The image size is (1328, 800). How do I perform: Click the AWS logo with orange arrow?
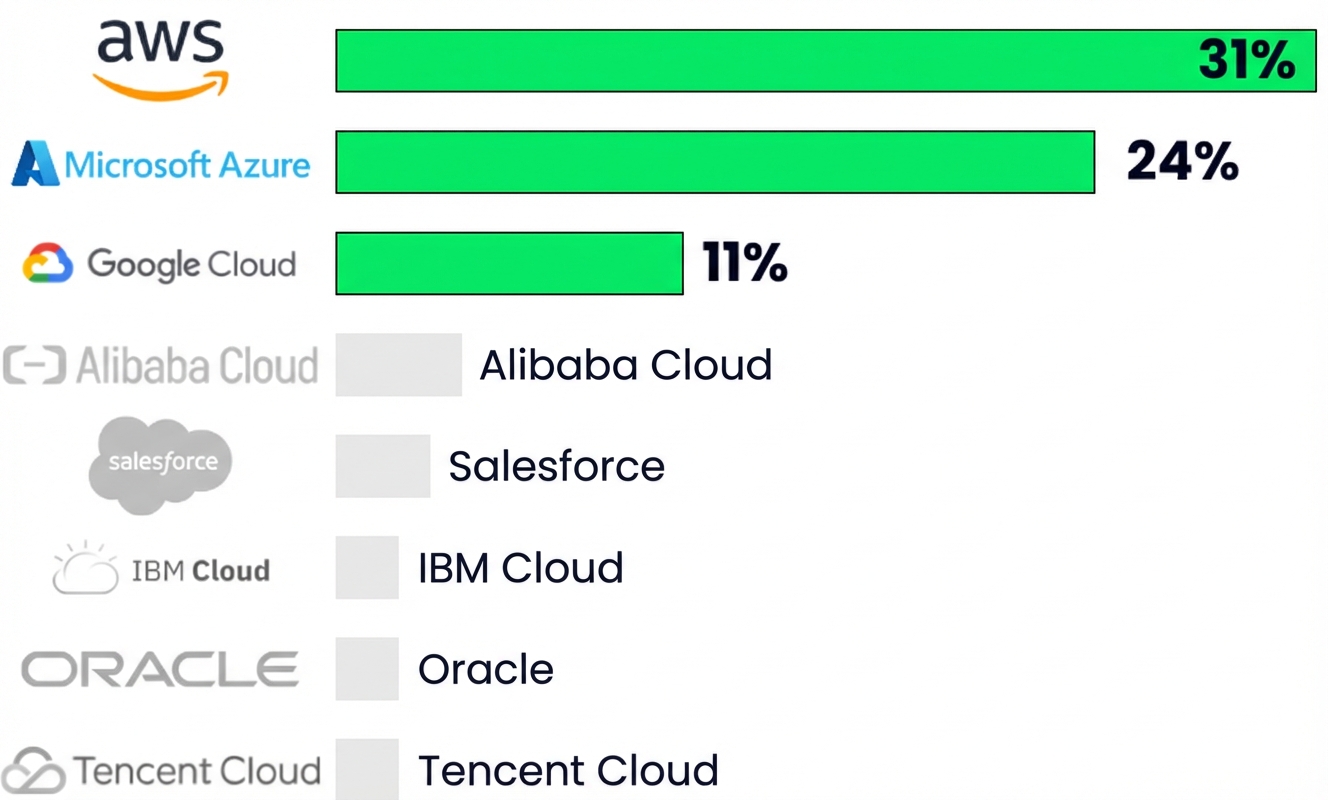pos(161,60)
